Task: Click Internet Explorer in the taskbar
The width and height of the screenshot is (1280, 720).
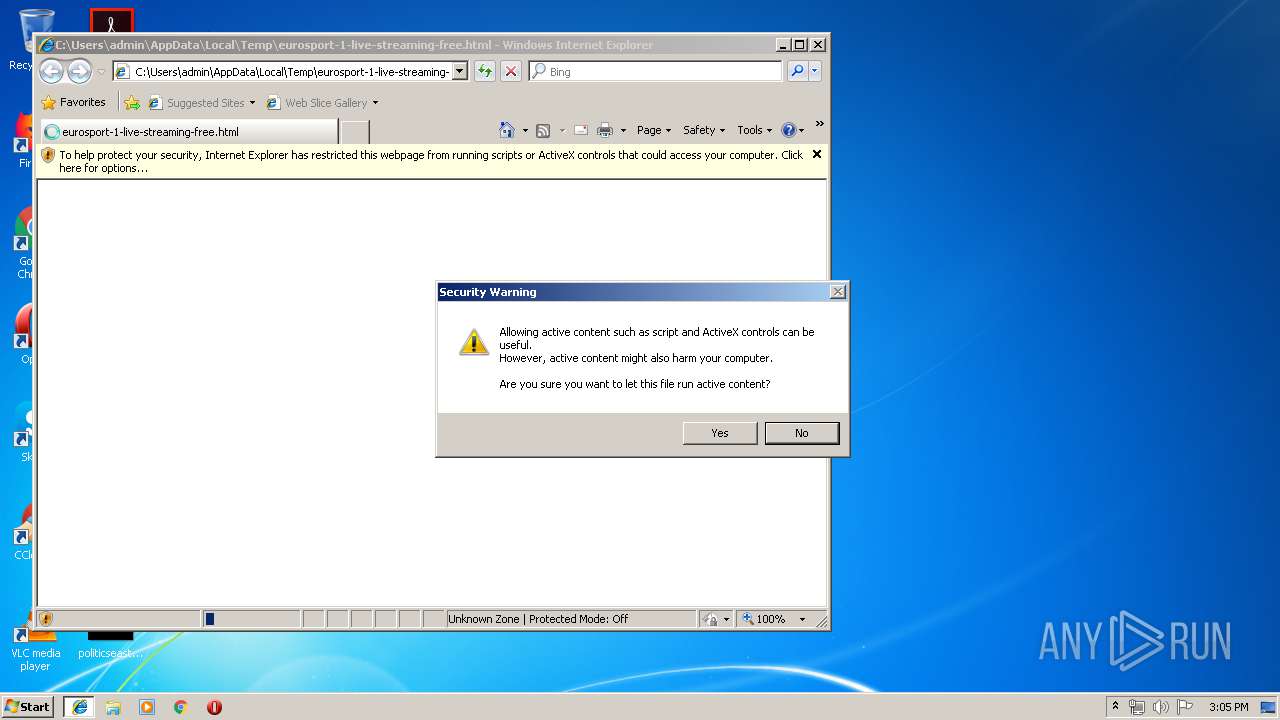Action: pyautogui.click(x=79, y=706)
